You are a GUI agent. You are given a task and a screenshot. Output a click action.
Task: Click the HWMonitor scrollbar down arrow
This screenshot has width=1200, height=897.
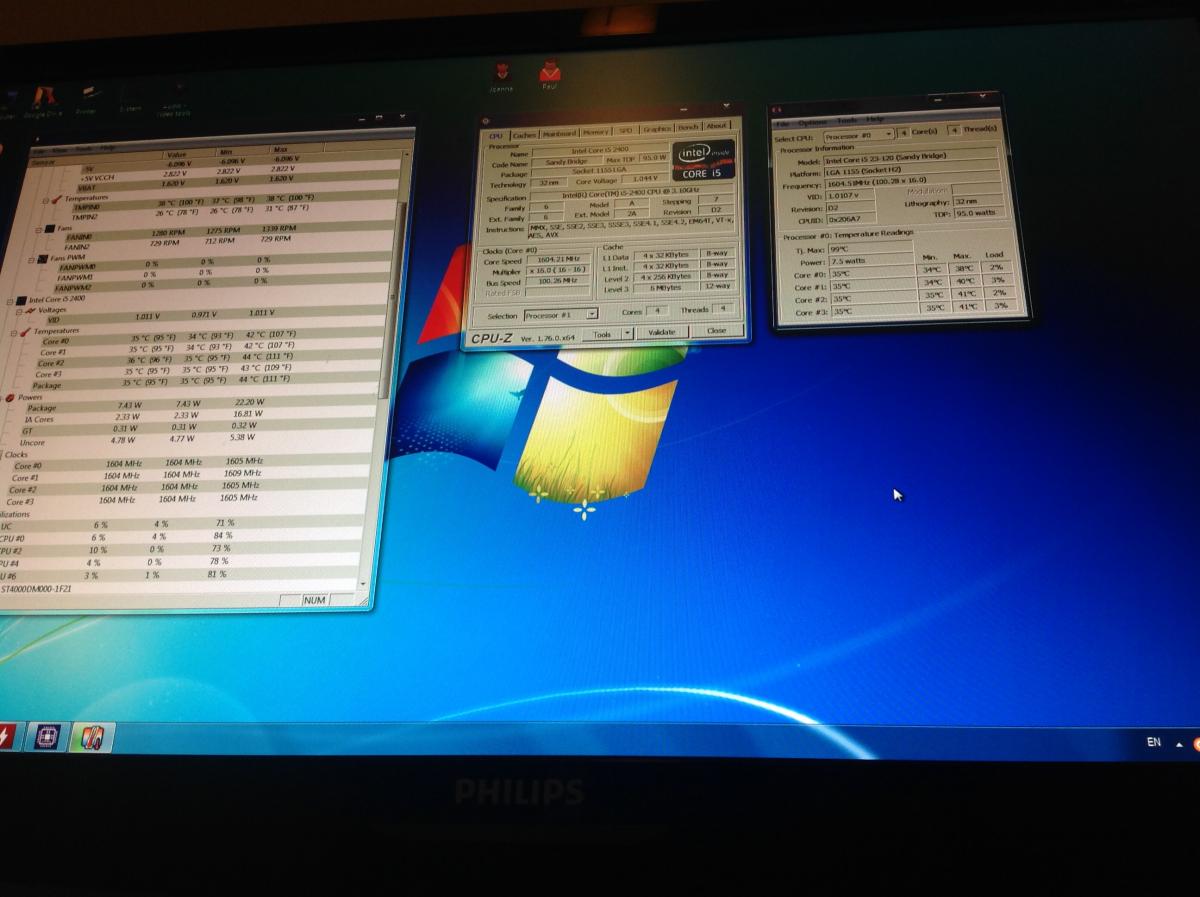(363, 583)
